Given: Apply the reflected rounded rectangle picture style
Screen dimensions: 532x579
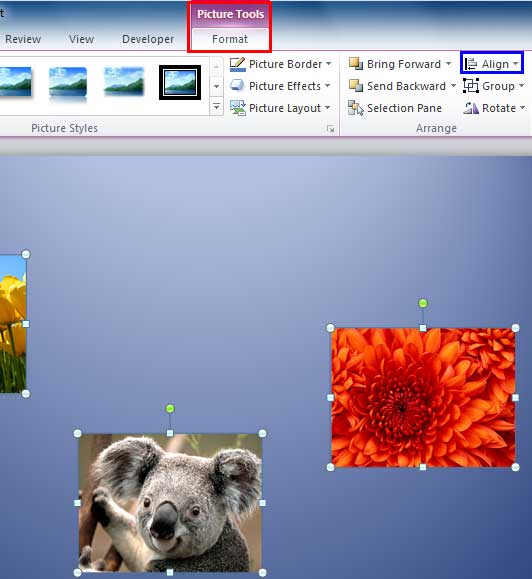Looking at the screenshot, I should point(68,84).
